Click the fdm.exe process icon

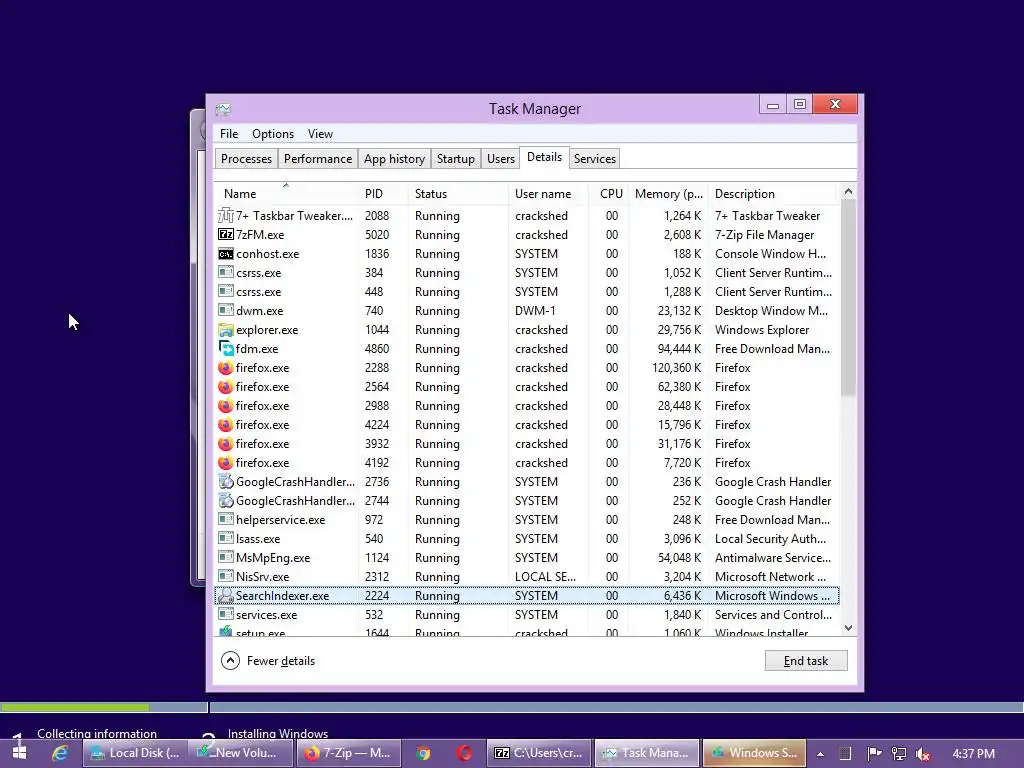225,349
